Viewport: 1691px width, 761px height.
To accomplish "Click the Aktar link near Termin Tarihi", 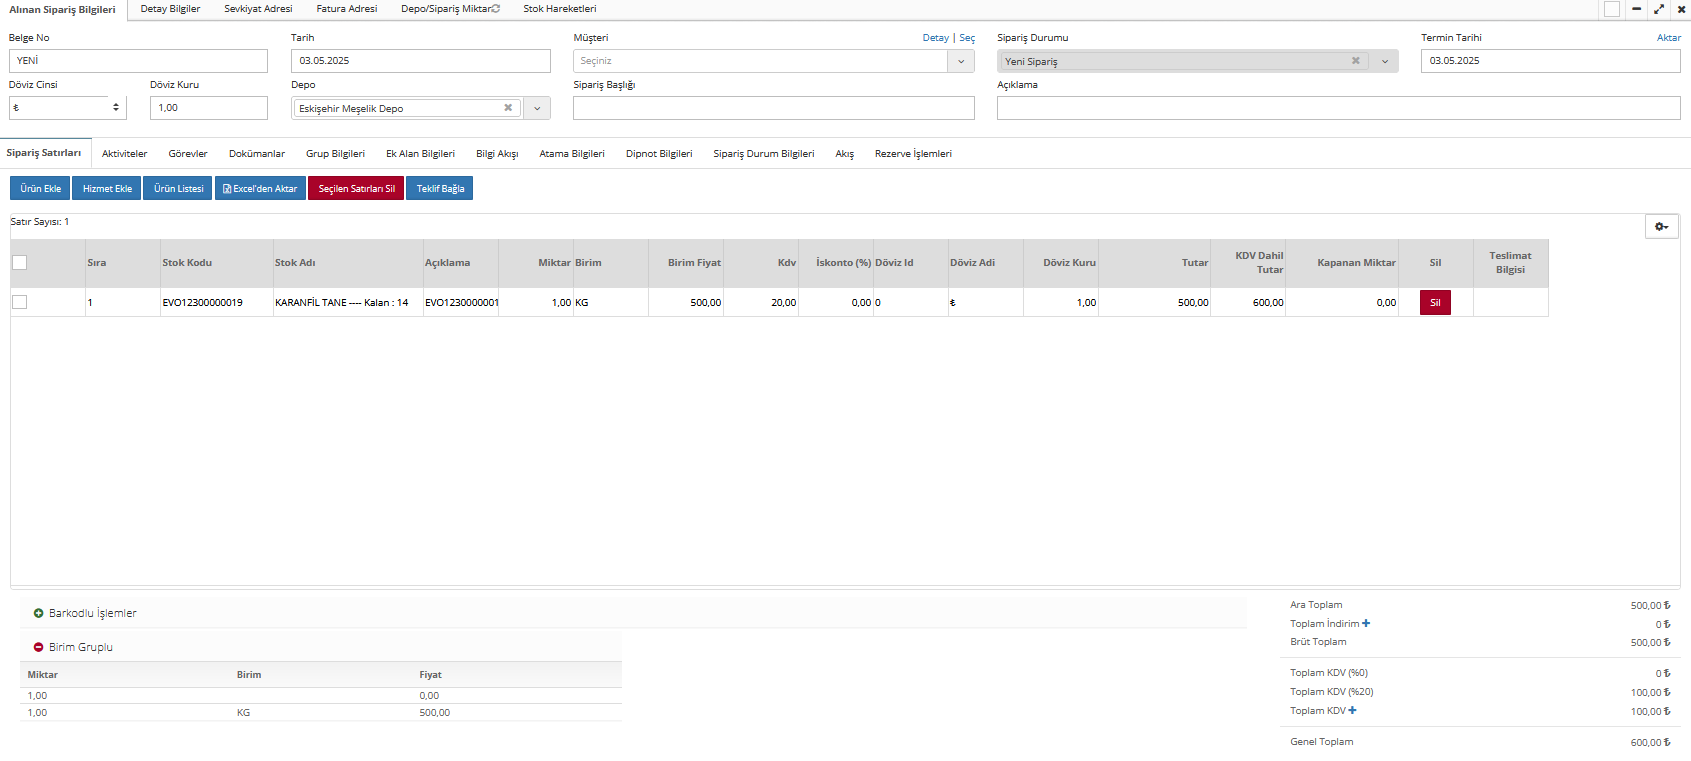I will [x=1668, y=38].
